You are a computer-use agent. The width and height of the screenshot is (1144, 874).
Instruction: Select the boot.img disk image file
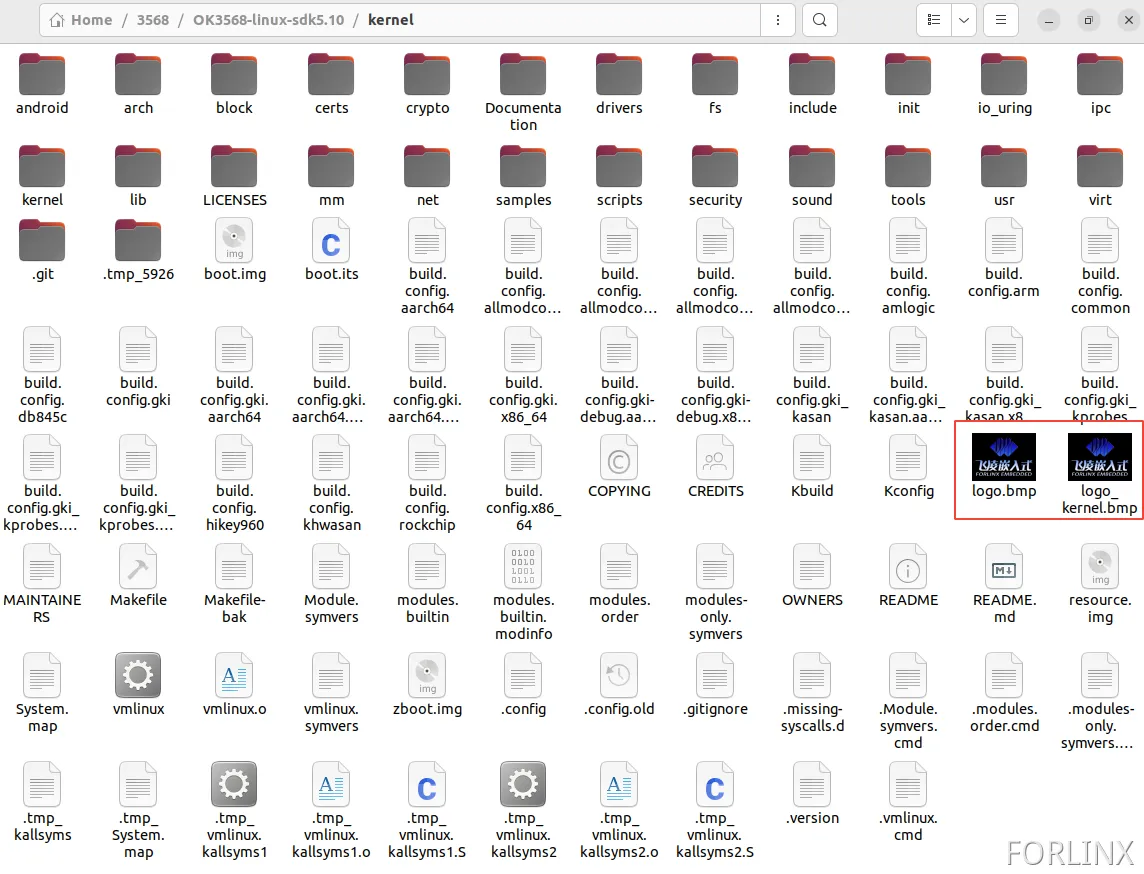click(234, 241)
